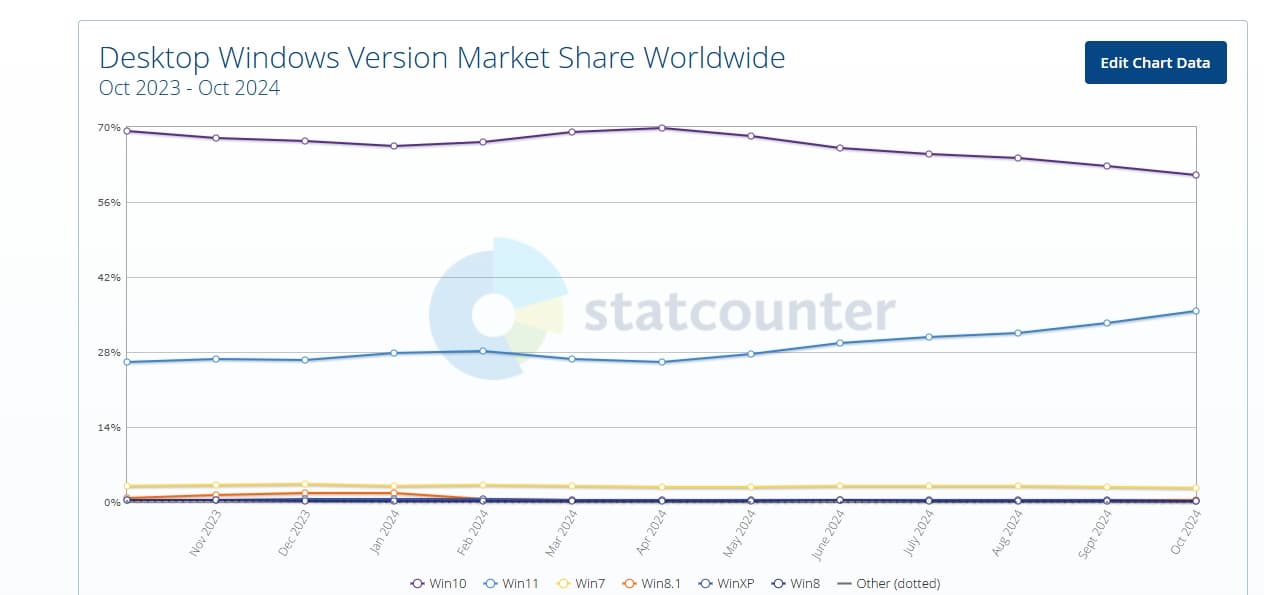Image resolution: width=1264 pixels, height=595 pixels.
Task: Click Win11 data point for Feb 2024
Action: (483, 351)
